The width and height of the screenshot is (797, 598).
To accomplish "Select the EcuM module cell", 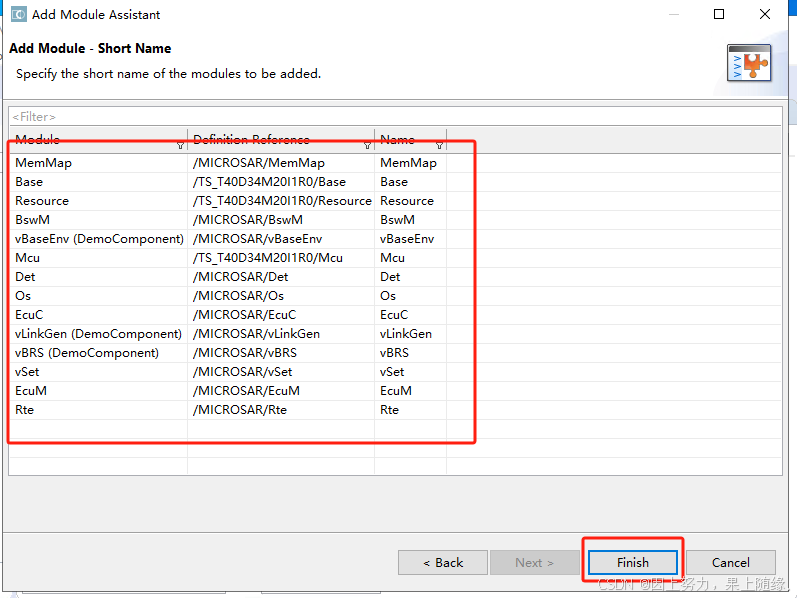I will point(98,391).
